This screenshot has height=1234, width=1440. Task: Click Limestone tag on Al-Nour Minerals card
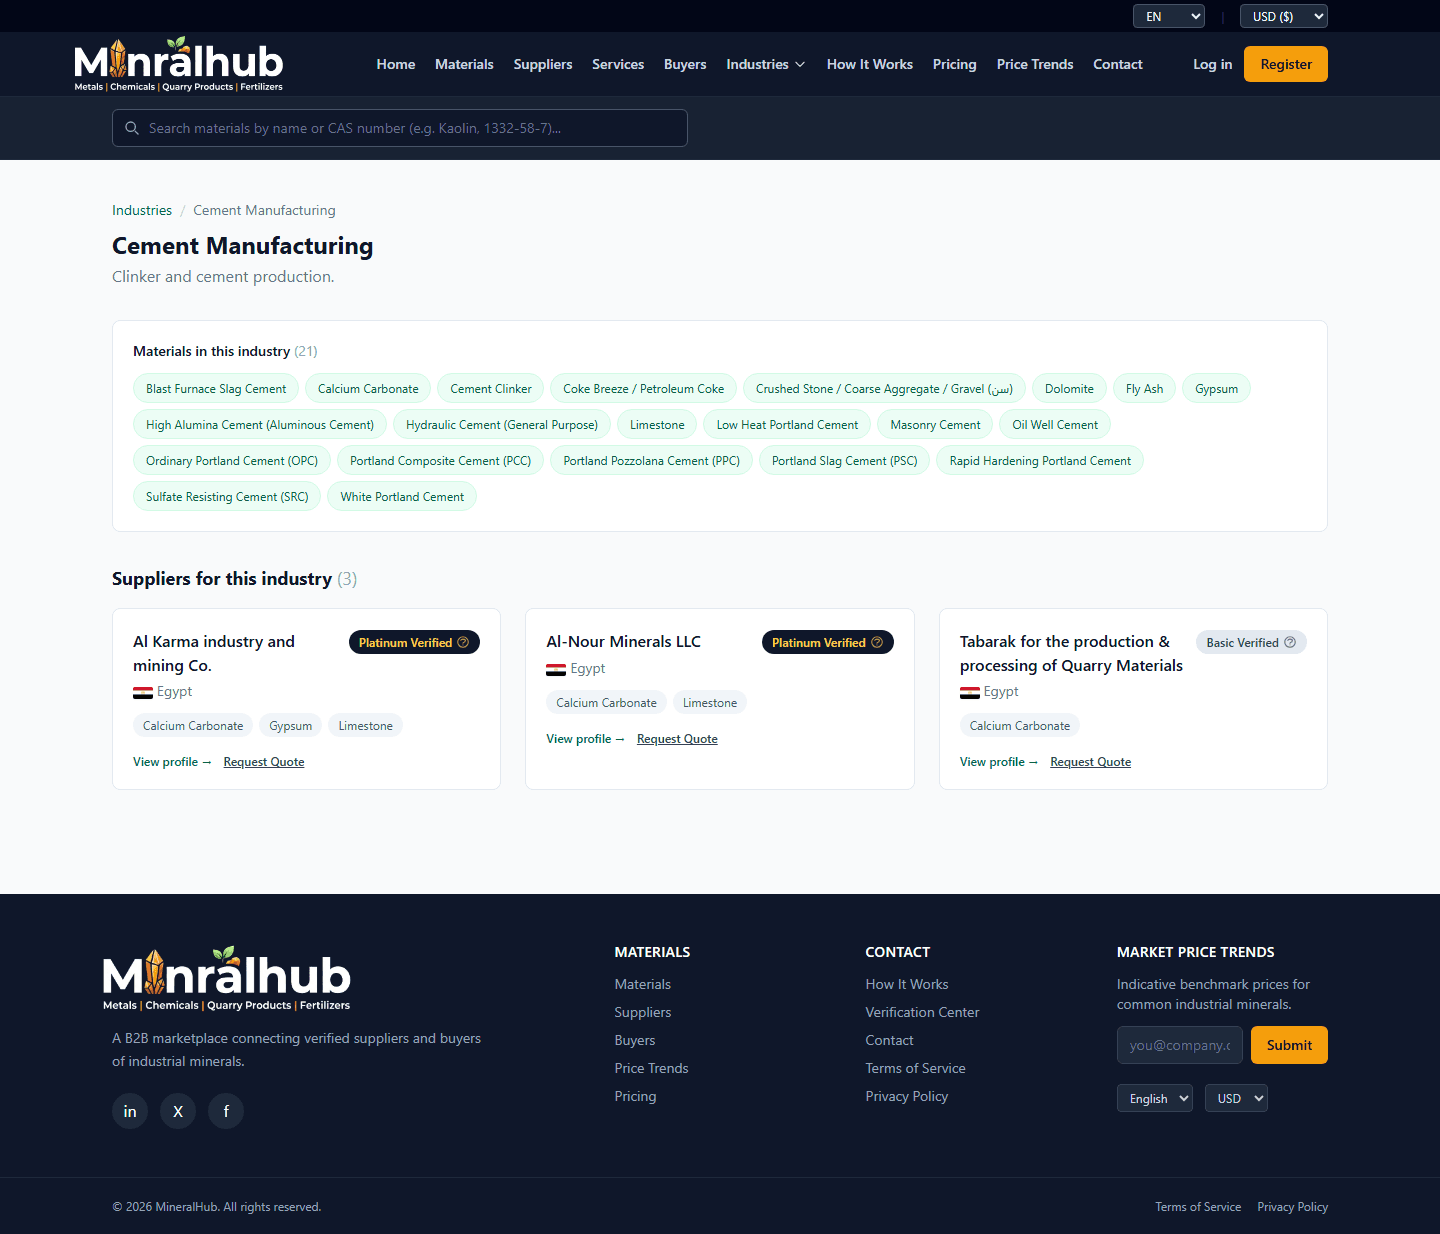click(x=710, y=703)
